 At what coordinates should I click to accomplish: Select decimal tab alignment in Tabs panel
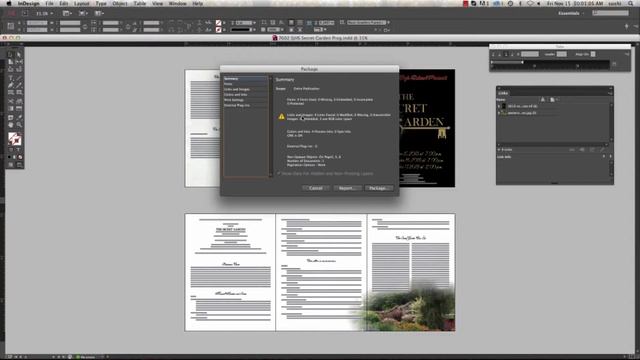[513, 54]
